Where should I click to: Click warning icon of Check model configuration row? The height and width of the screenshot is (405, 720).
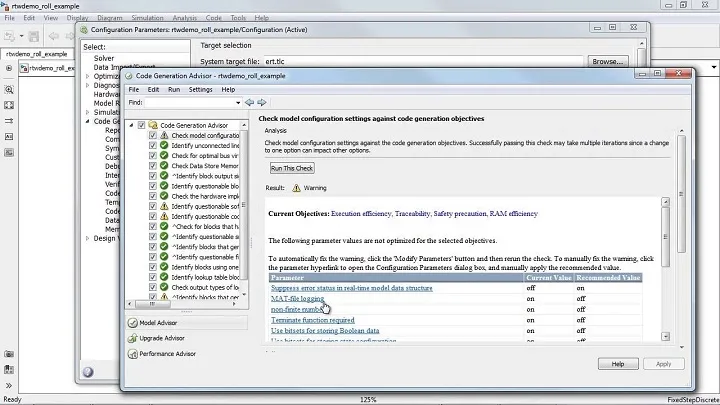point(164,135)
